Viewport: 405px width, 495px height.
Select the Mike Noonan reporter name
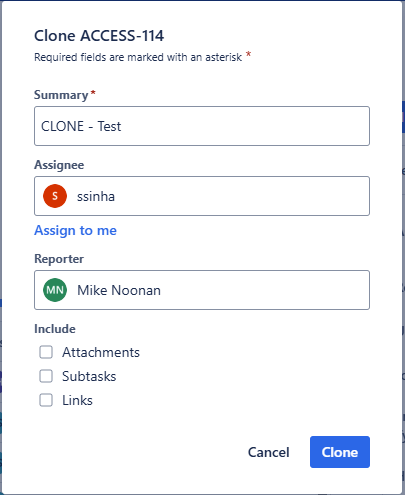click(x=119, y=290)
